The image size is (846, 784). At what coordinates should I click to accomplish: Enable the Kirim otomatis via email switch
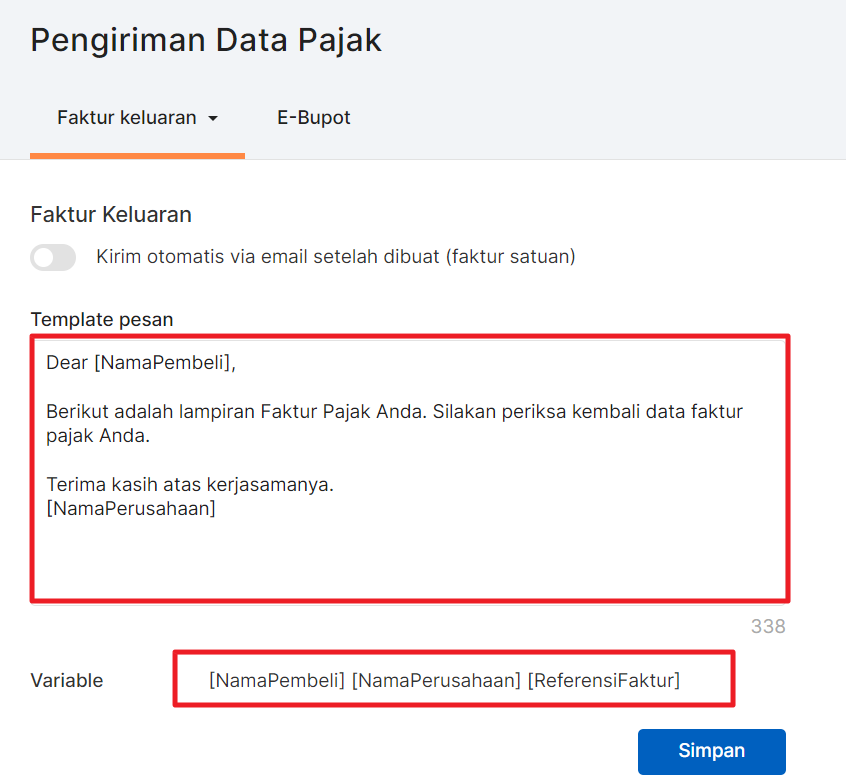pos(53,257)
